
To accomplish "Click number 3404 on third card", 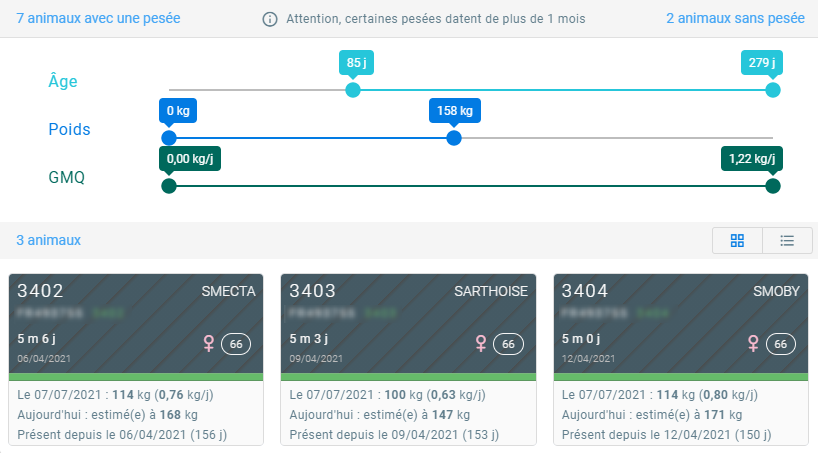I will [585, 291].
